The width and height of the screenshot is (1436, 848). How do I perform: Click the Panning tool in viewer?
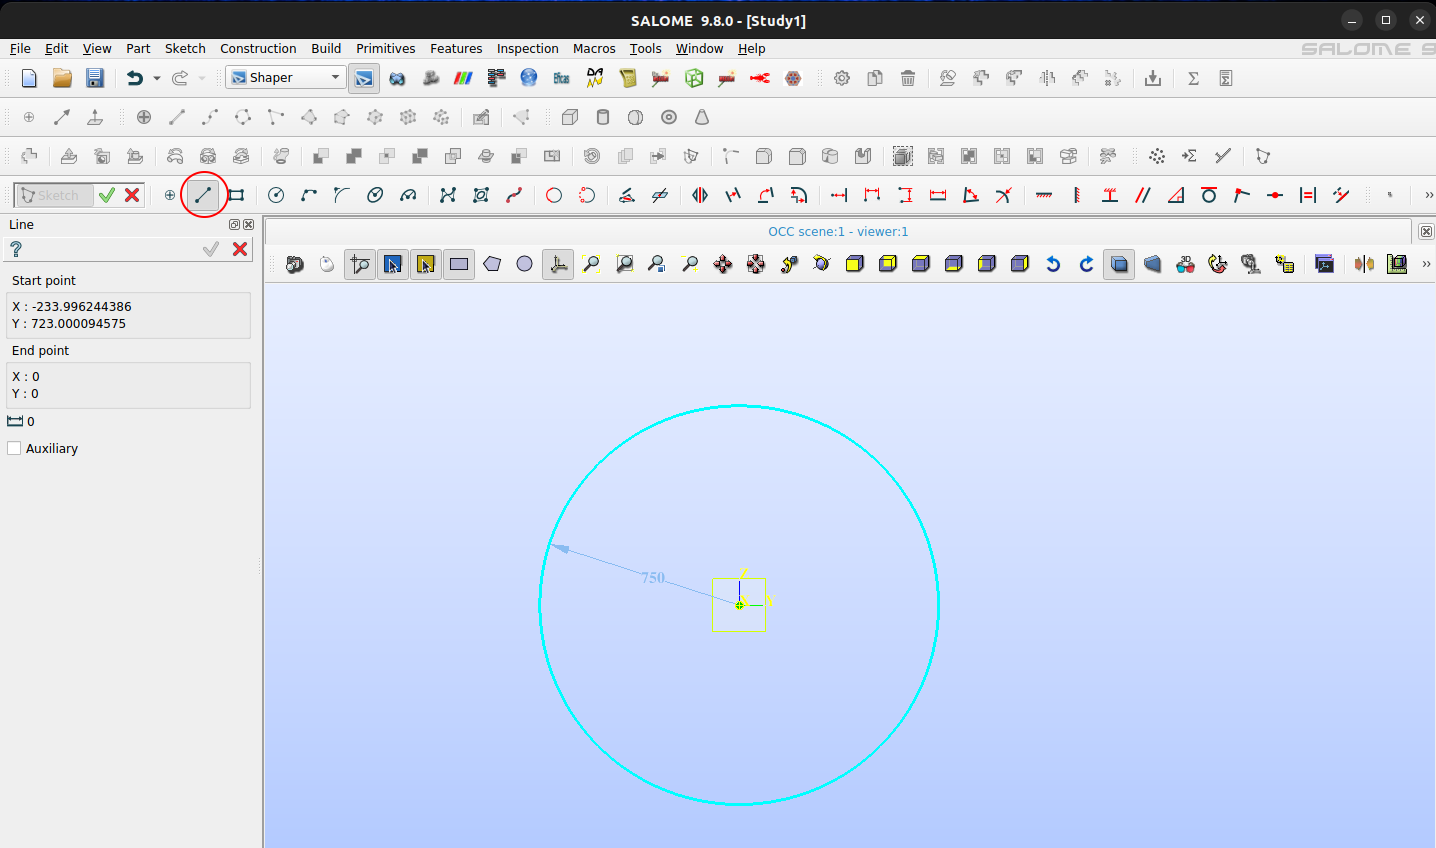723,264
